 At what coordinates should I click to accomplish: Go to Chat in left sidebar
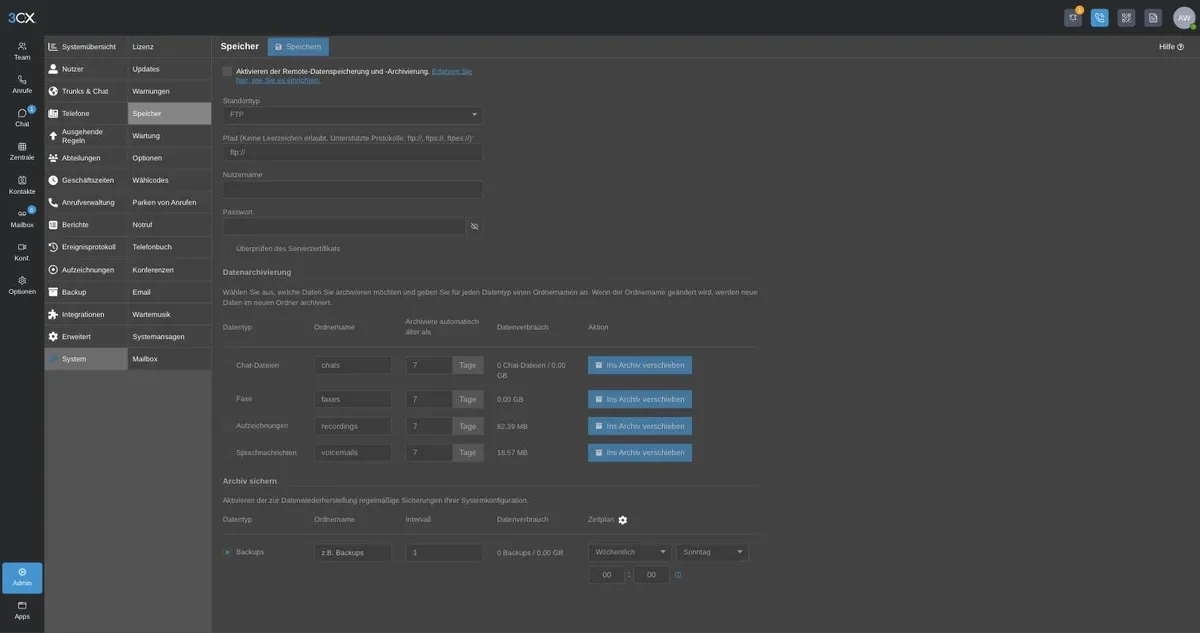click(22, 117)
